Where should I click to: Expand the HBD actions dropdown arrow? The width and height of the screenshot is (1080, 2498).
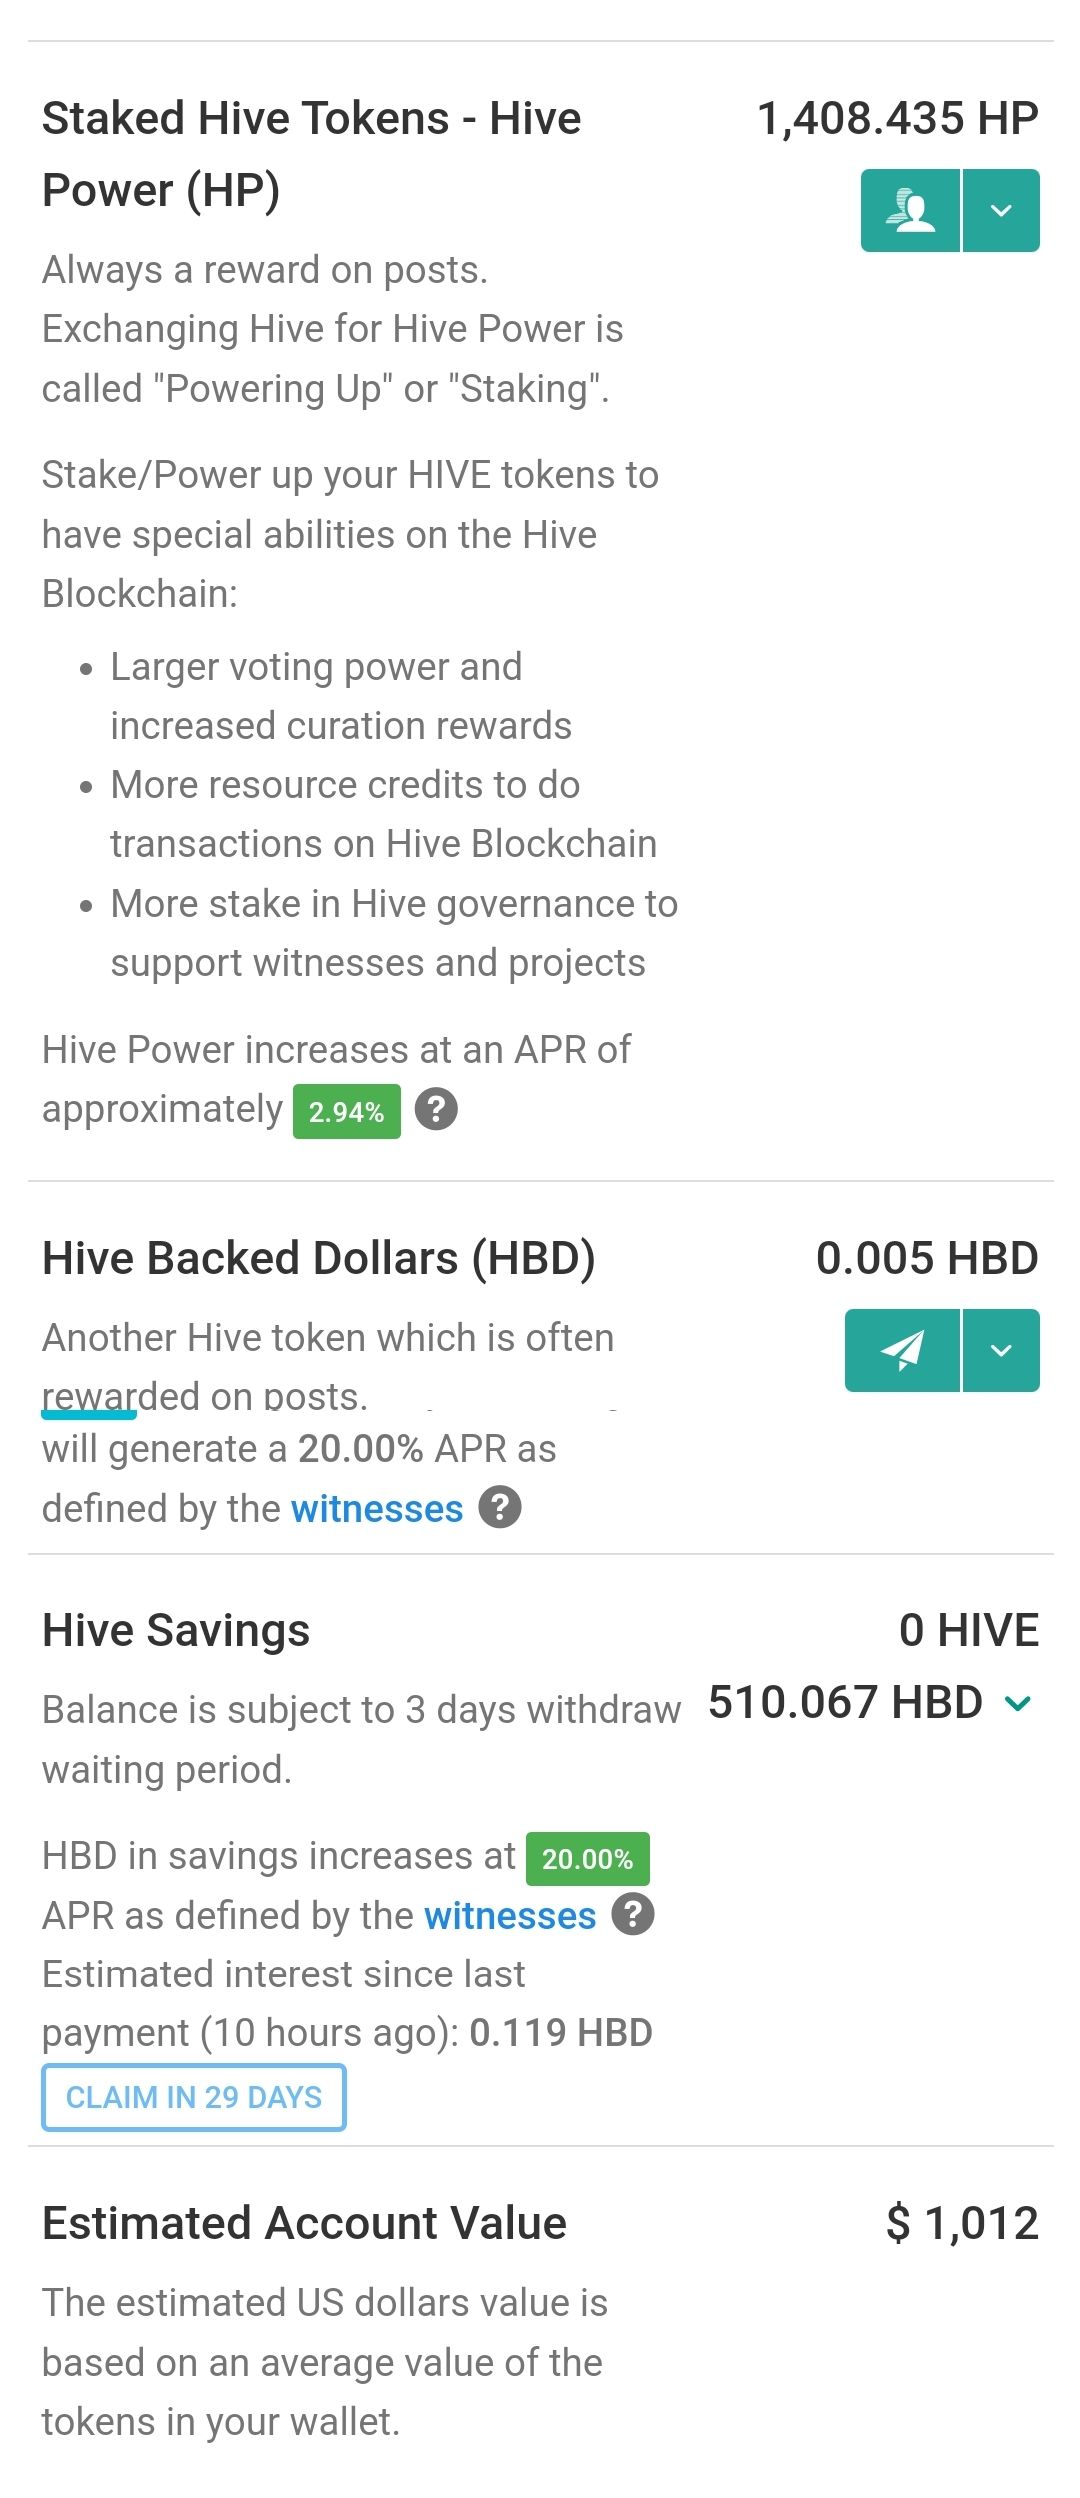click(x=1001, y=1350)
